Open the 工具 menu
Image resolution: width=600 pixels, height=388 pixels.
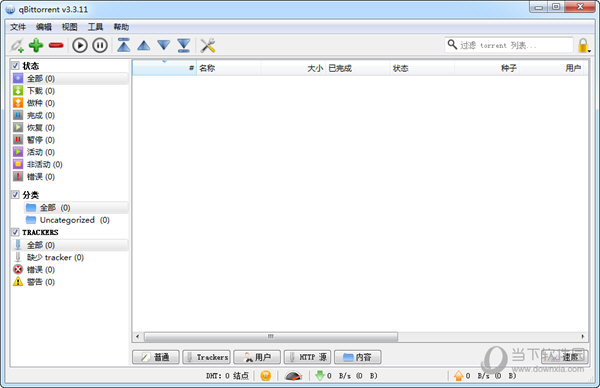tap(95, 27)
